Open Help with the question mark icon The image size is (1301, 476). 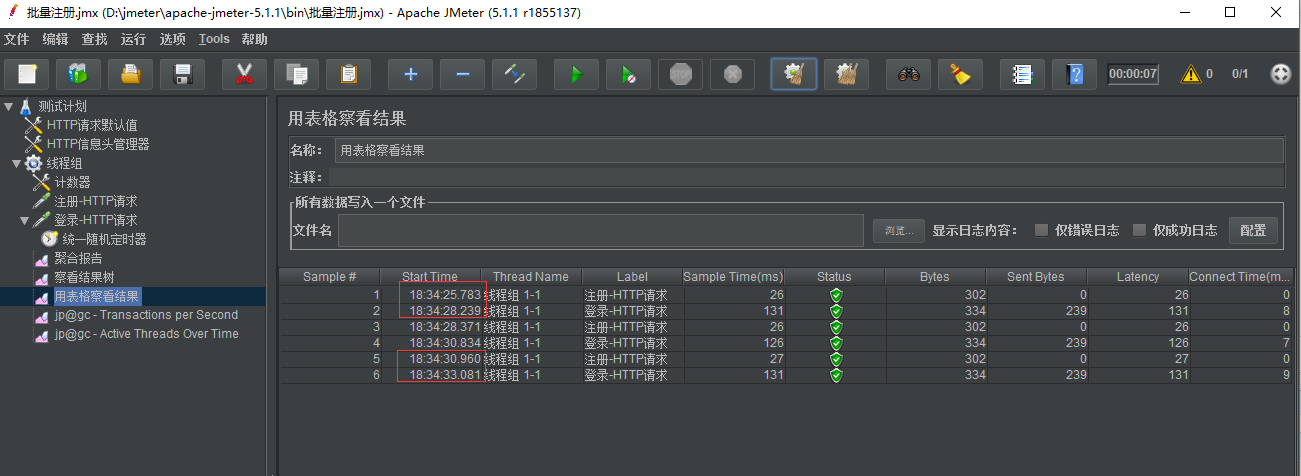click(1074, 74)
